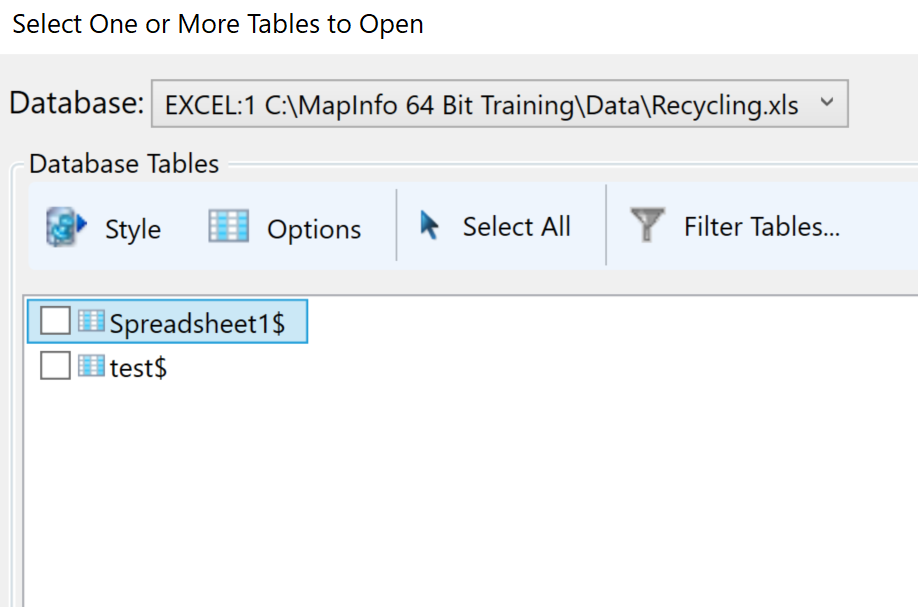The height and width of the screenshot is (607, 918).
Task: Check the Spreadsheet1$ checkbox
Action: tap(55, 321)
